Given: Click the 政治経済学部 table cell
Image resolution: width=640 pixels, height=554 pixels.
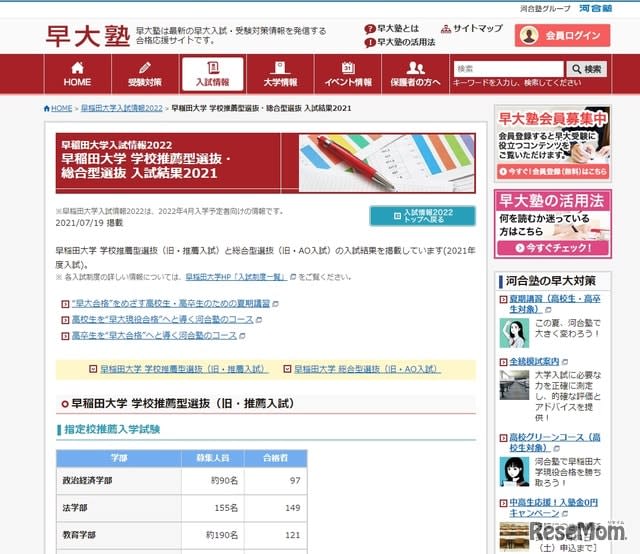Looking at the screenshot, I should (x=119, y=481).
